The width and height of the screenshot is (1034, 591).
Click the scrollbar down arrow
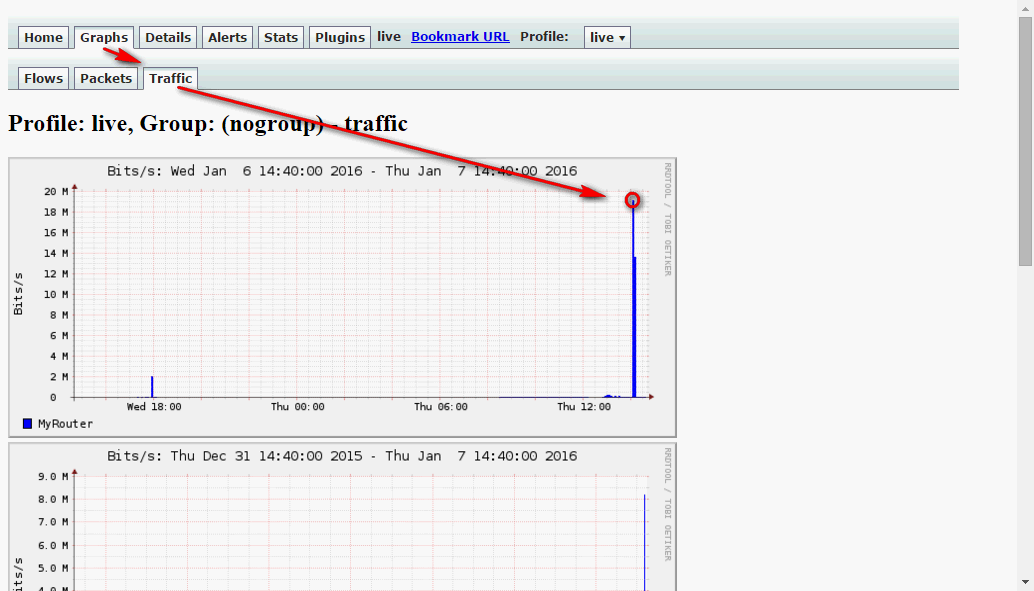[x=1025, y=584]
